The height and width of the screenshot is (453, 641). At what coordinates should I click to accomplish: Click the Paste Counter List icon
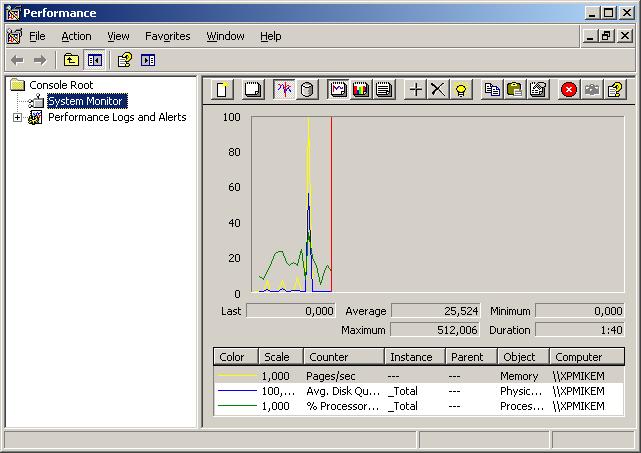(514, 90)
